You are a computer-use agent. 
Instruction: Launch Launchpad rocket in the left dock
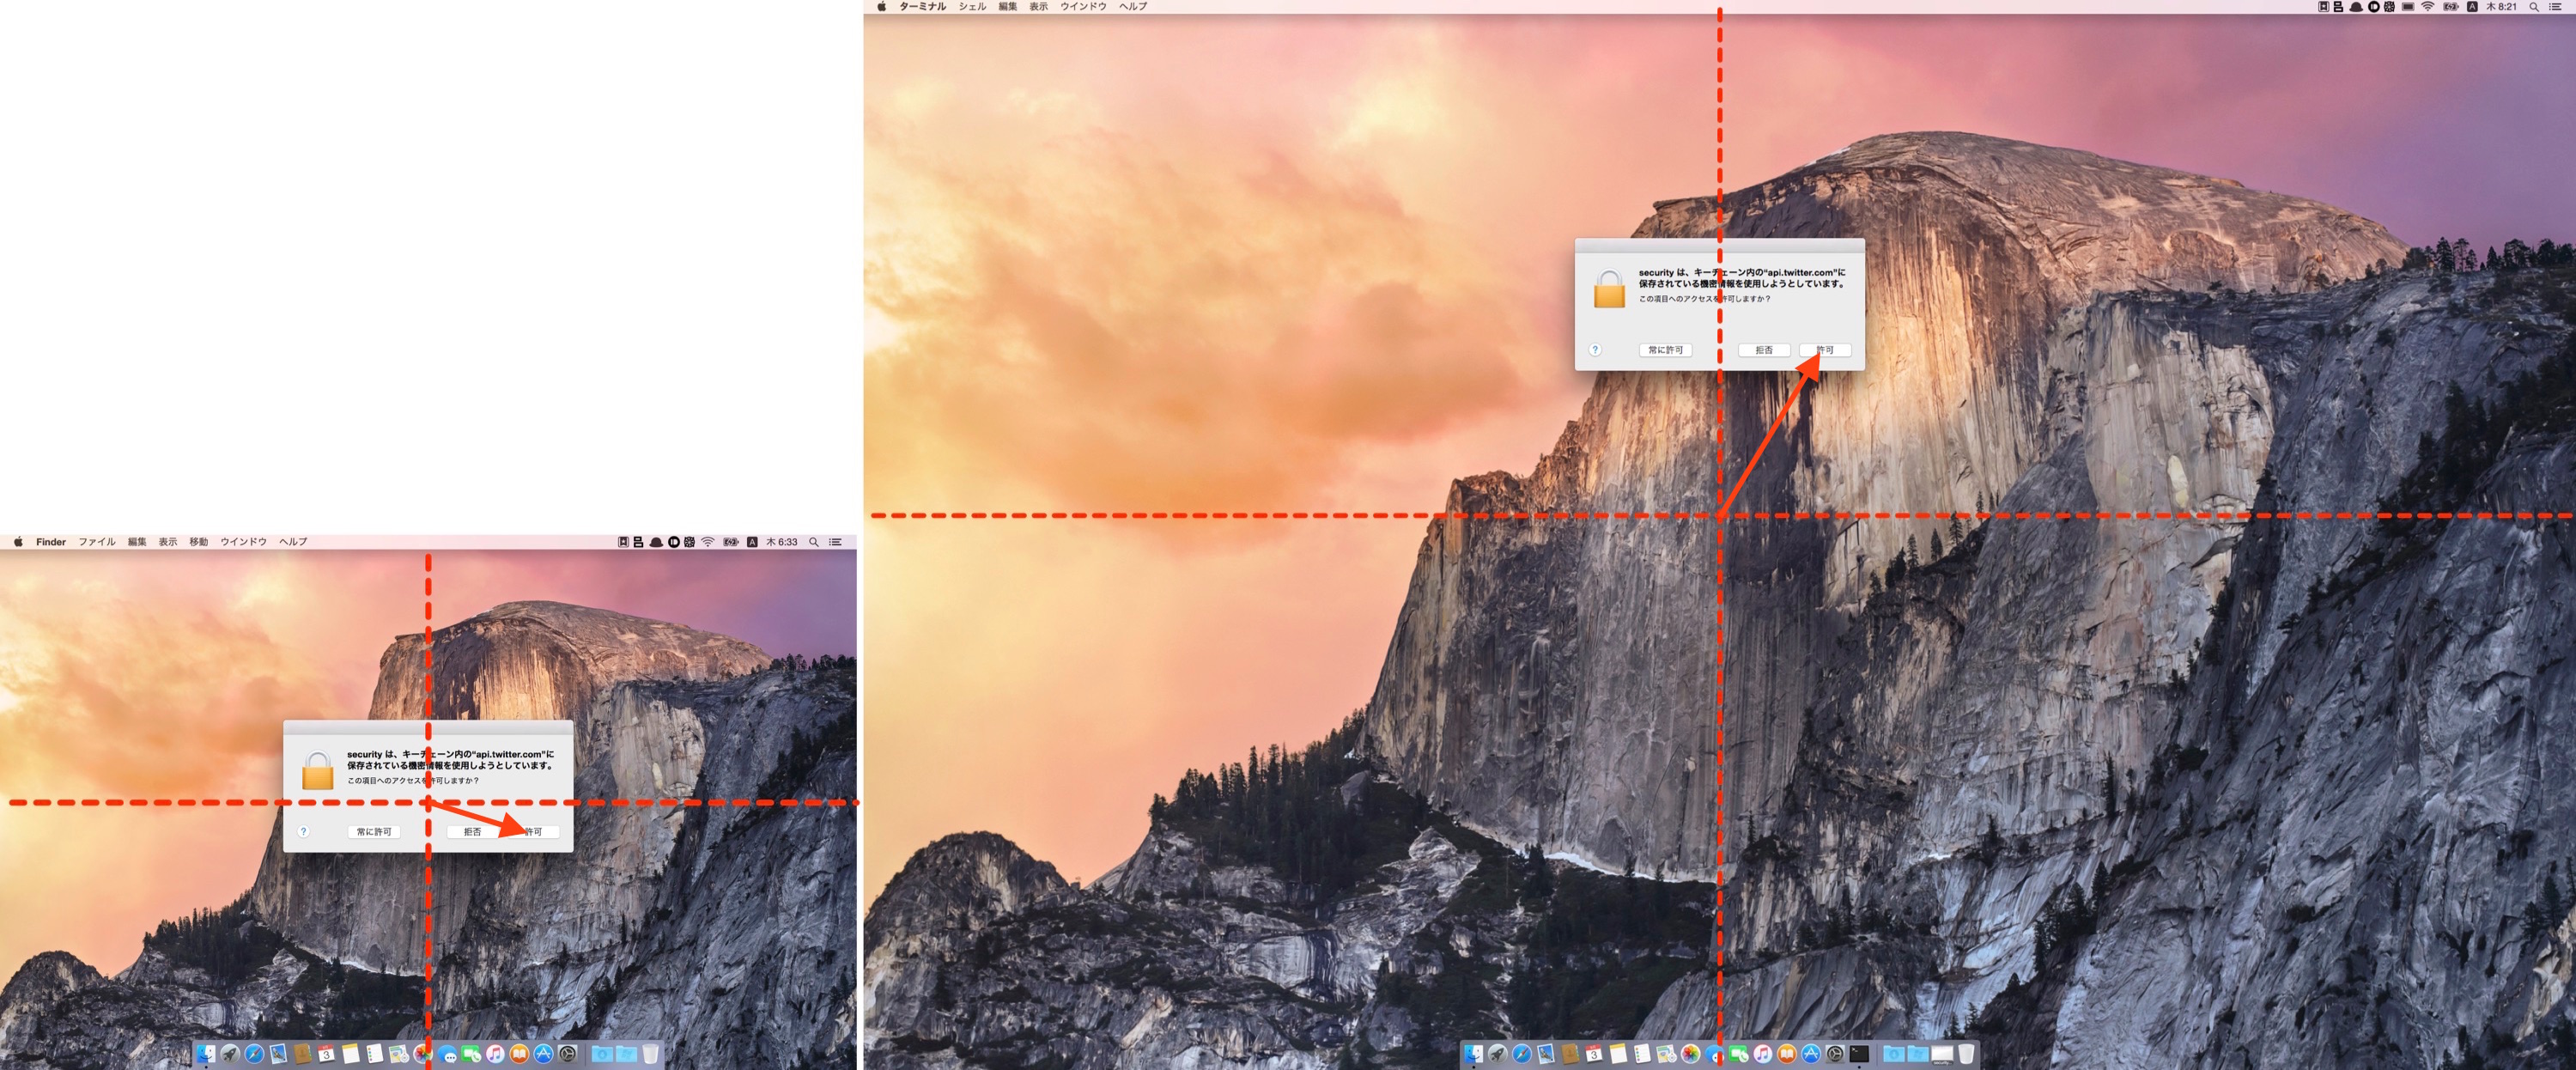click(230, 1053)
